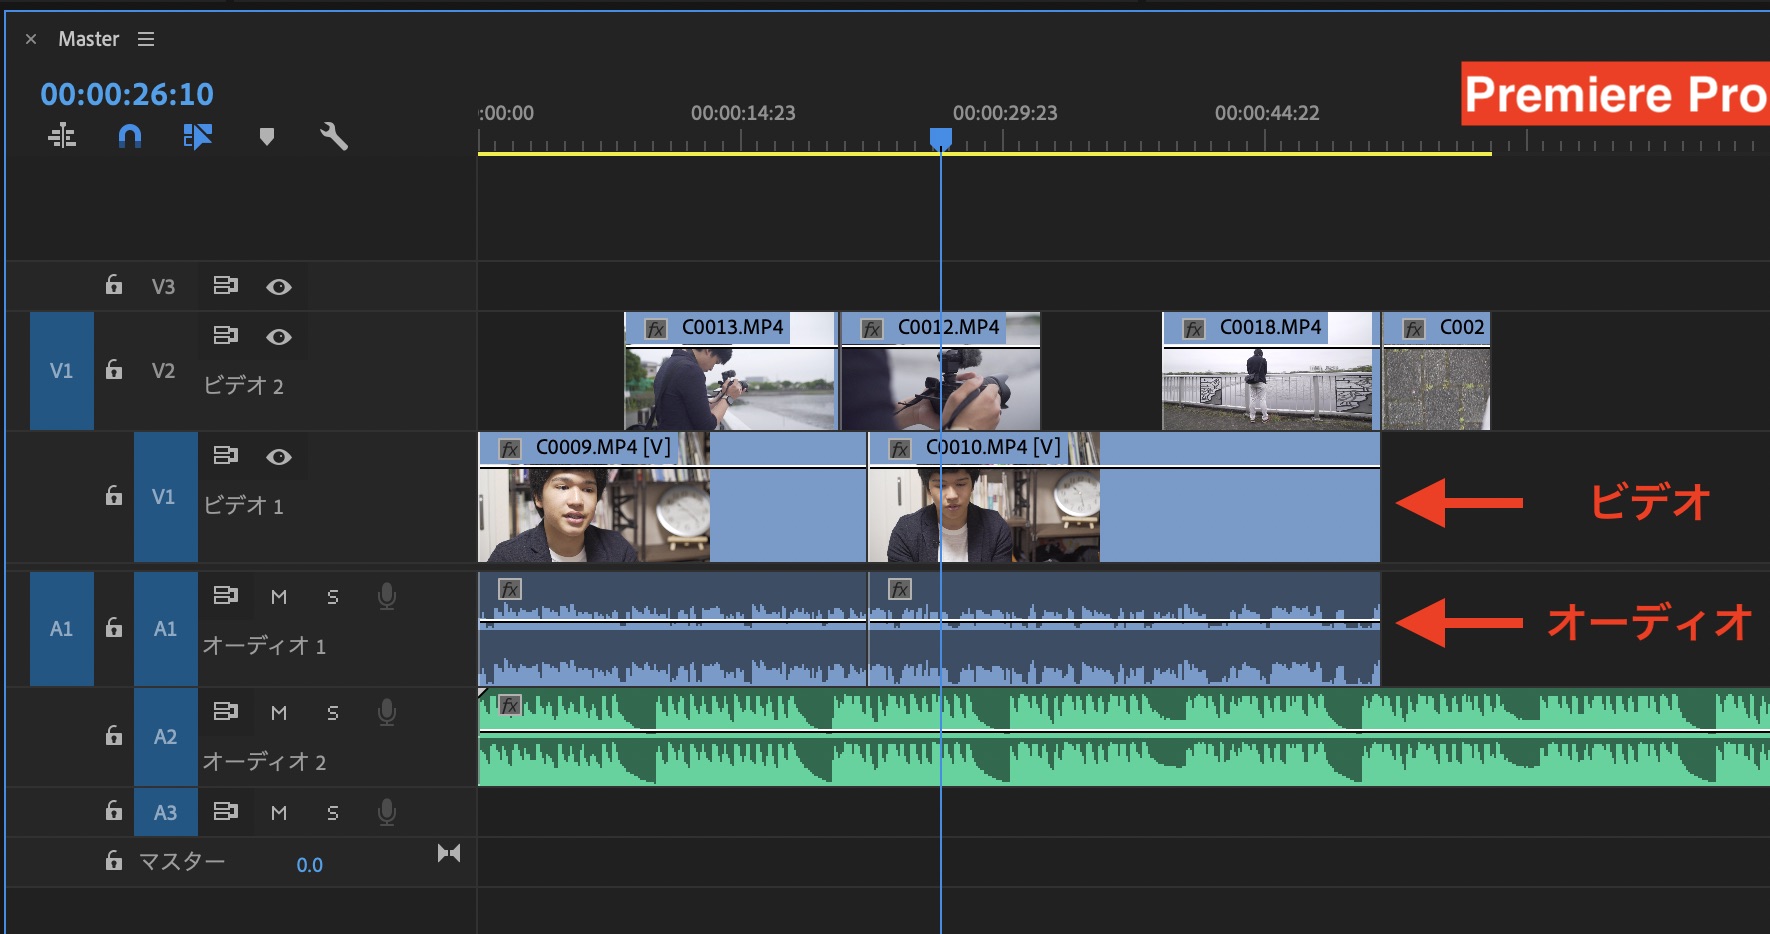
Task: Solo the A2 audio track
Action: 333,713
